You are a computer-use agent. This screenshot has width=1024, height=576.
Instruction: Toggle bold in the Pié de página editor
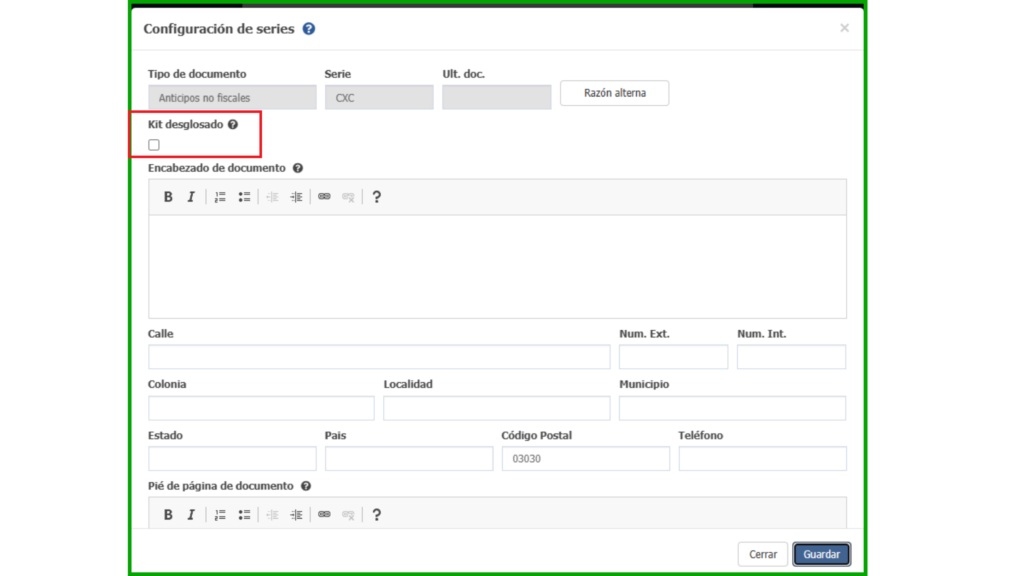point(168,515)
